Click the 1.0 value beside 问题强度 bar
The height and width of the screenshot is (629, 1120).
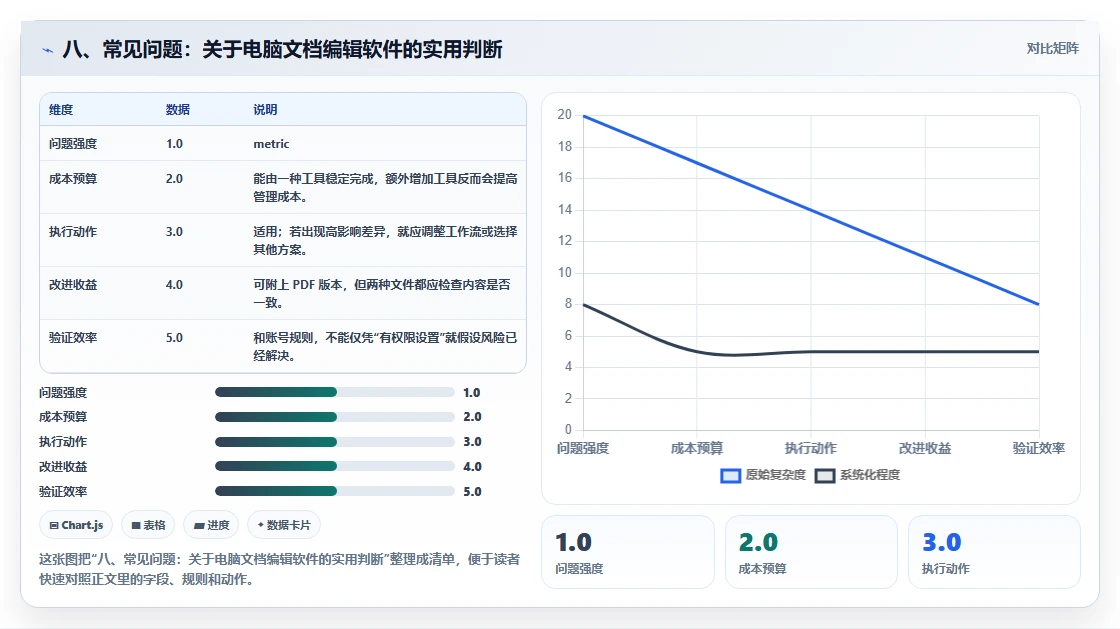tap(471, 393)
